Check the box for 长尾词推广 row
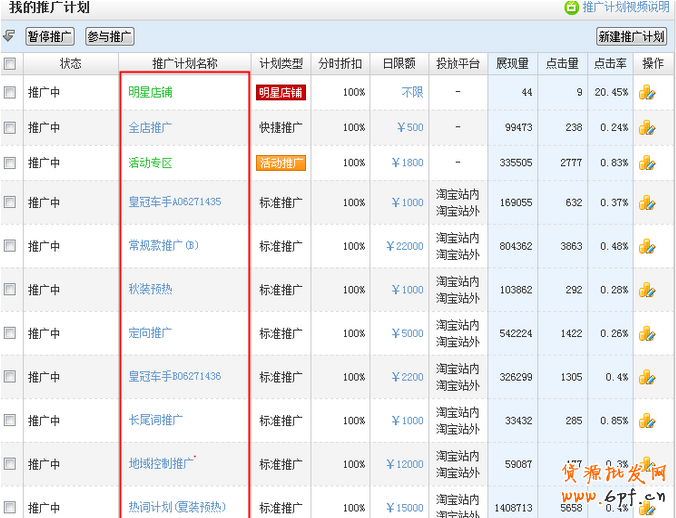The height and width of the screenshot is (518, 676). click(x=9, y=420)
